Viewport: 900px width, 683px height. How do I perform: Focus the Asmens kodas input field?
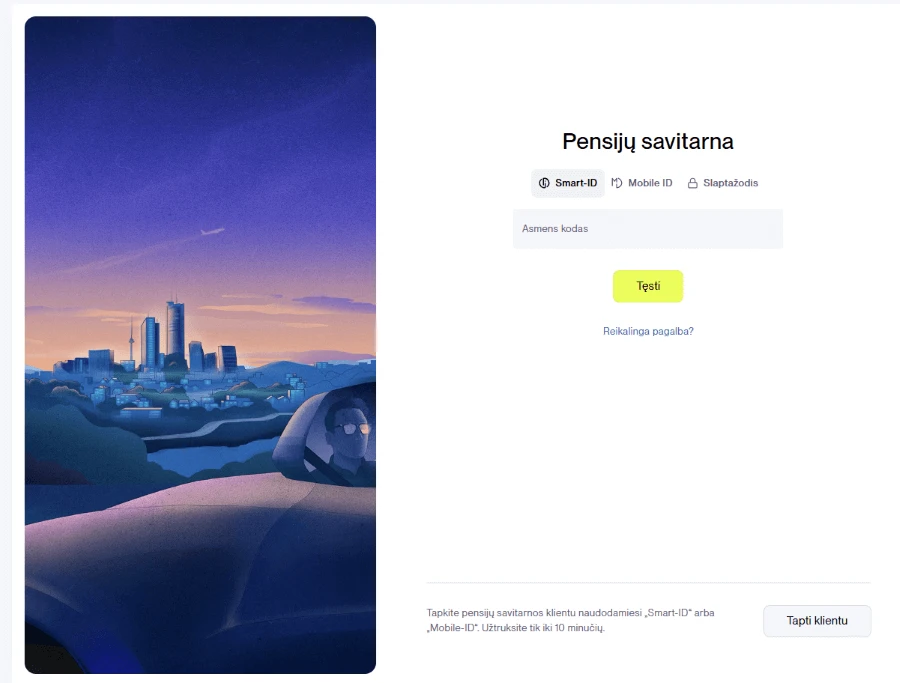(648, 228)
